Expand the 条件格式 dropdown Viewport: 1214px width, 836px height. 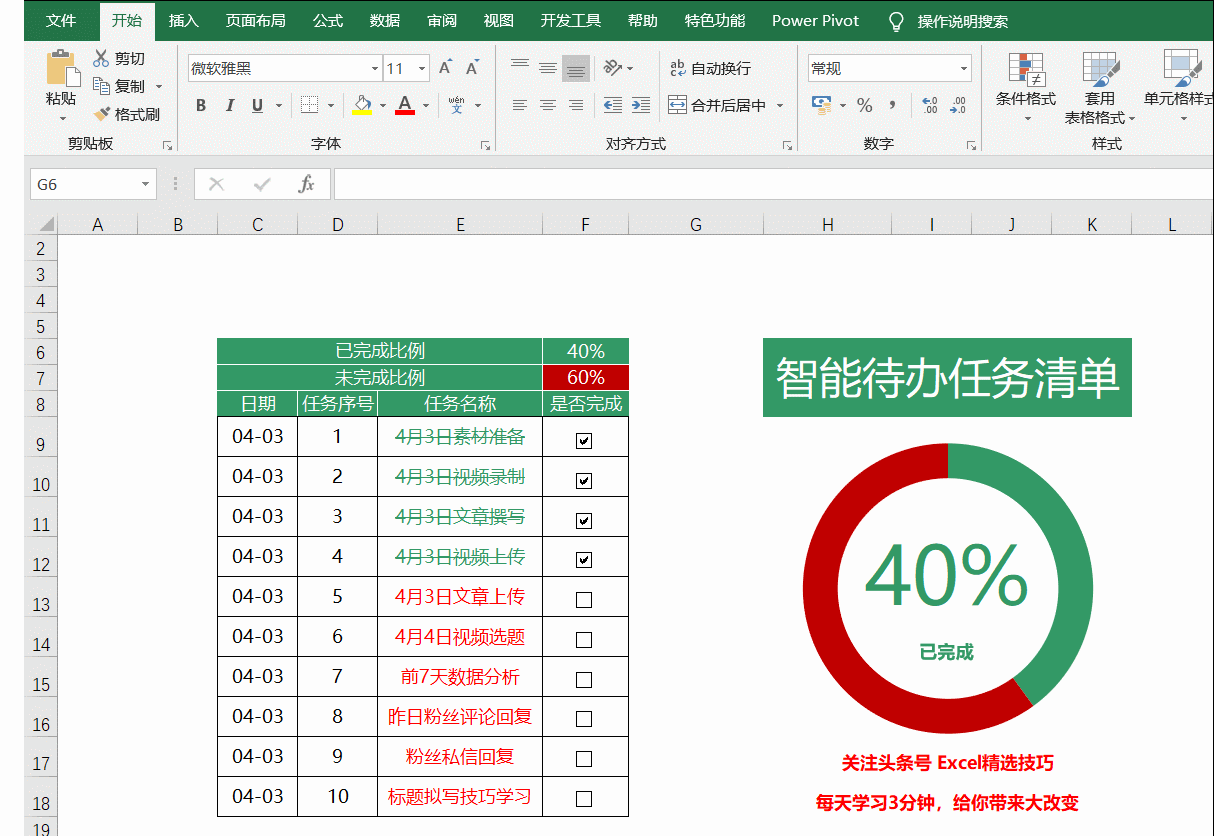(x=1026, y=118)
